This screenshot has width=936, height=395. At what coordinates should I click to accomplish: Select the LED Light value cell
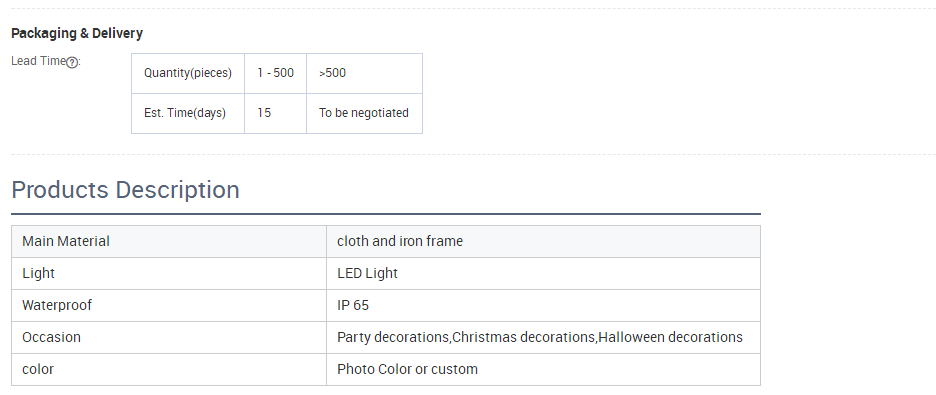point(543,274)
